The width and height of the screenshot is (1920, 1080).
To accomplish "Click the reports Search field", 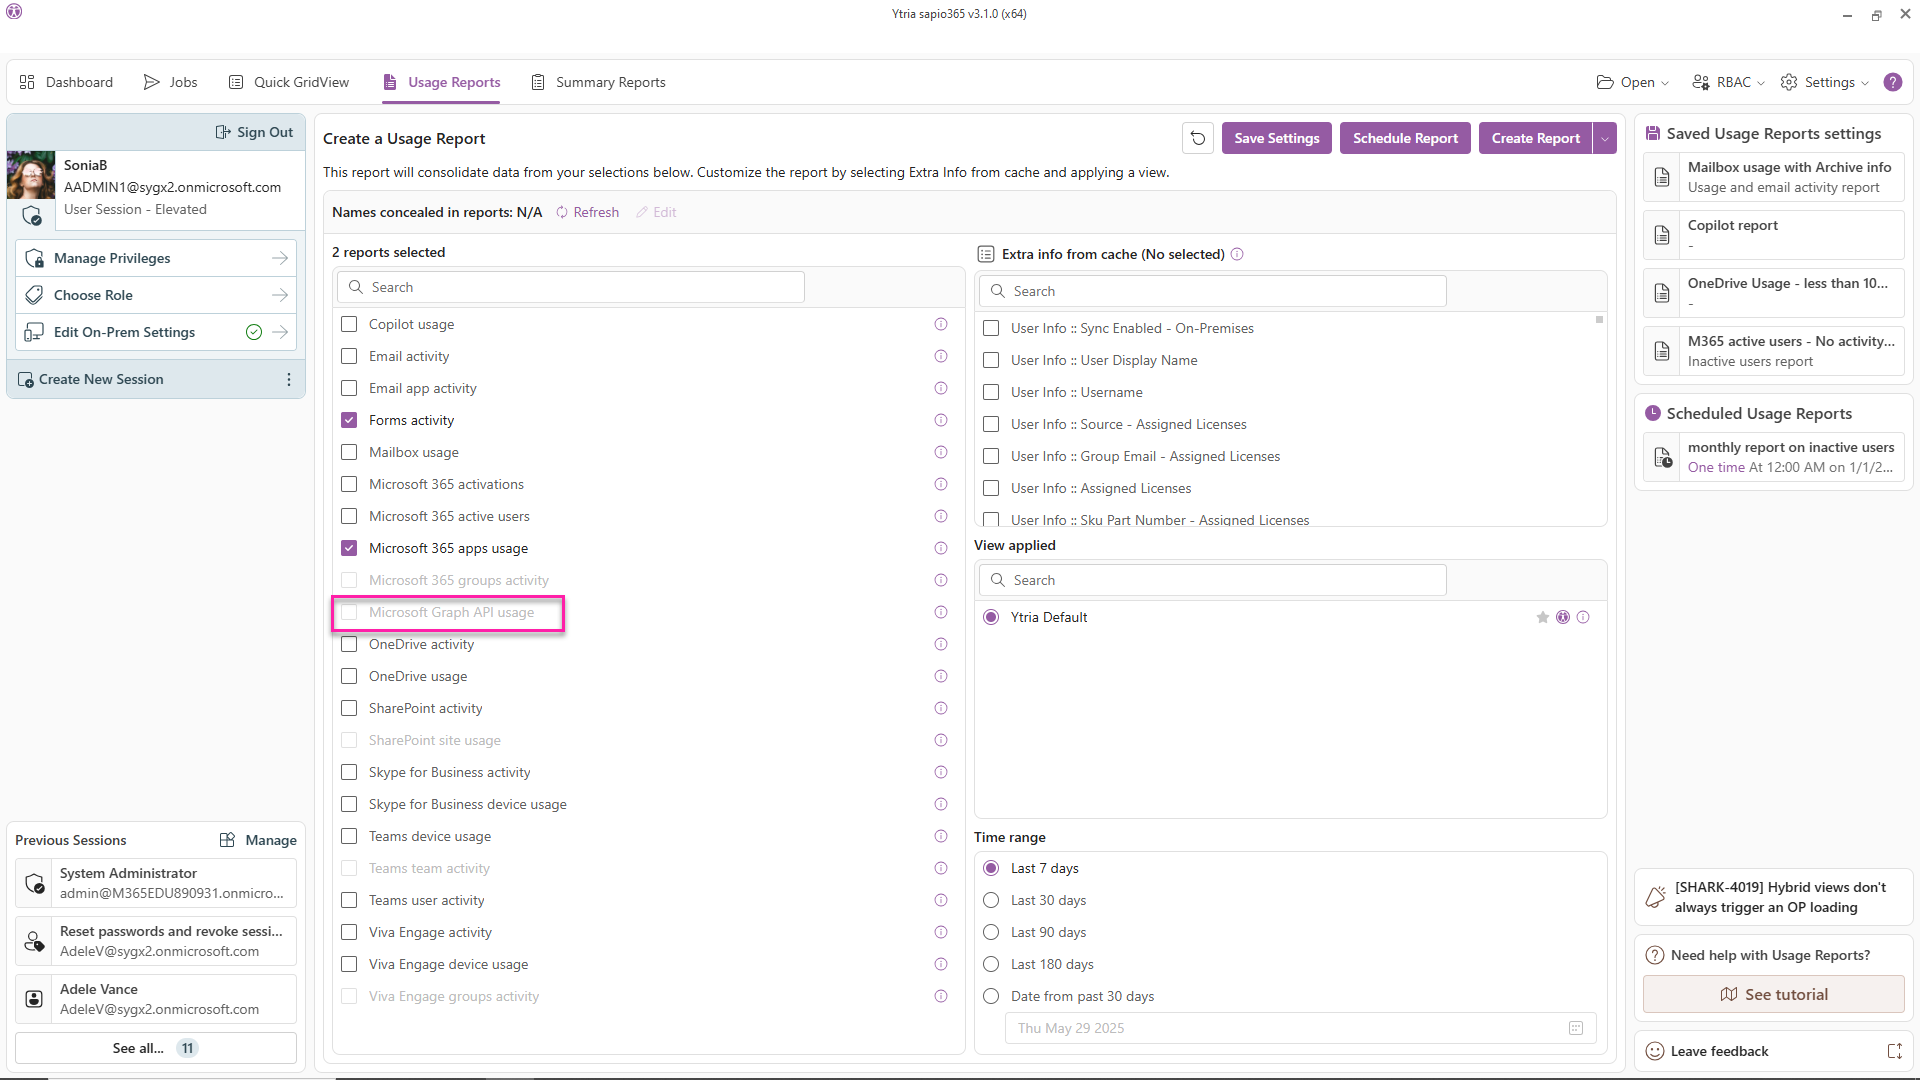I will [x=570, y=287].
